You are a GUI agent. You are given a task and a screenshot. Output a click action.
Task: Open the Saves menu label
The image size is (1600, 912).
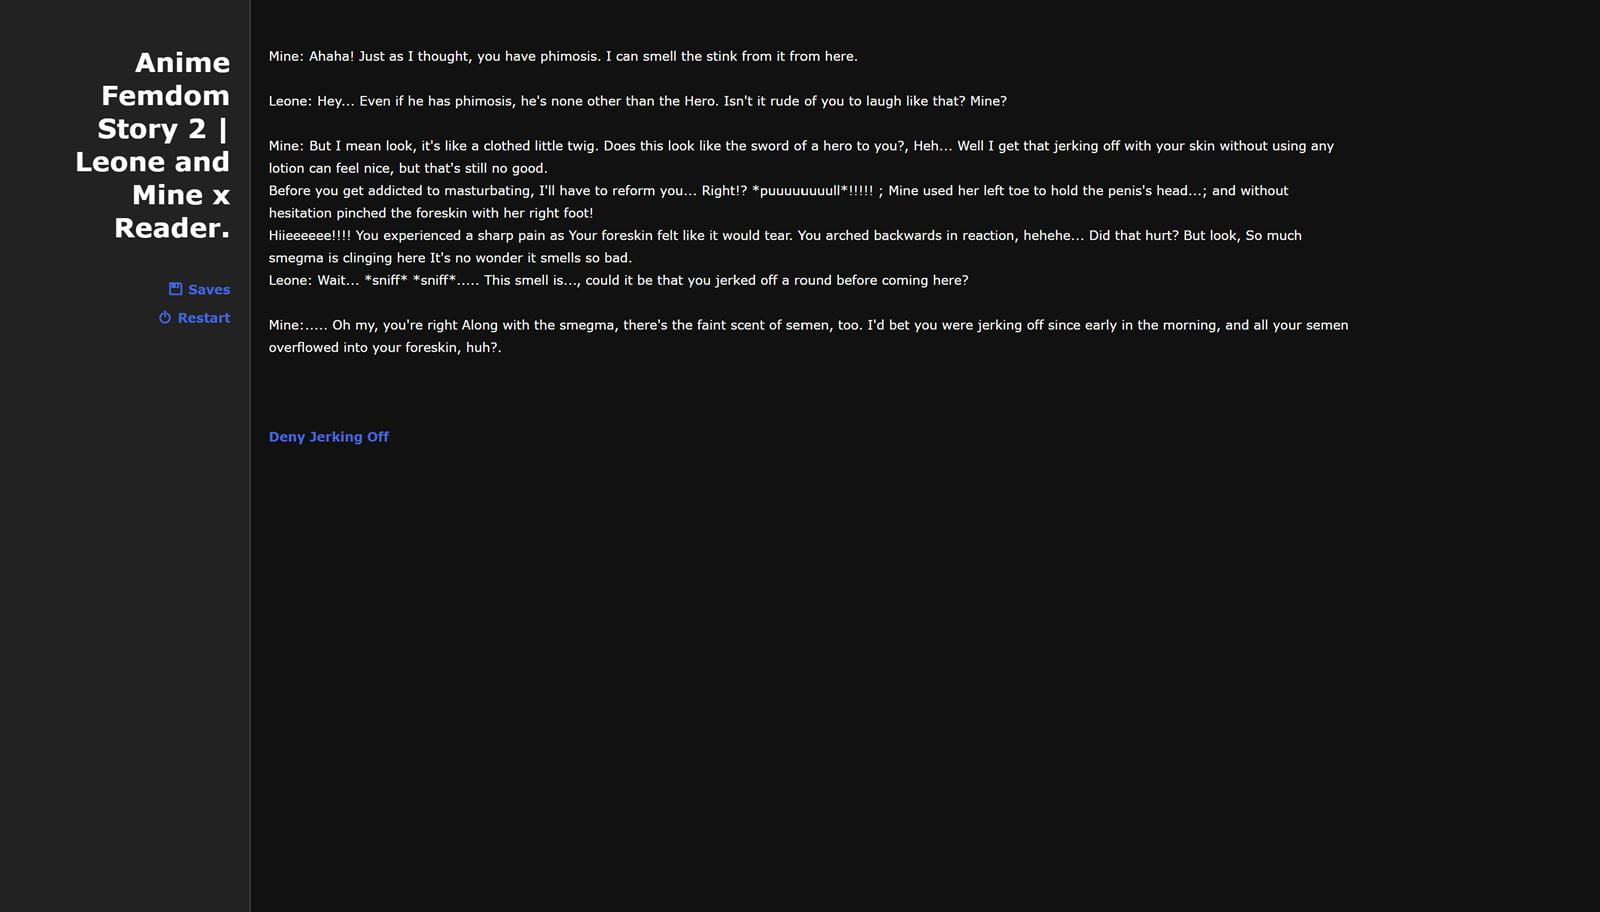click(209, 290)
